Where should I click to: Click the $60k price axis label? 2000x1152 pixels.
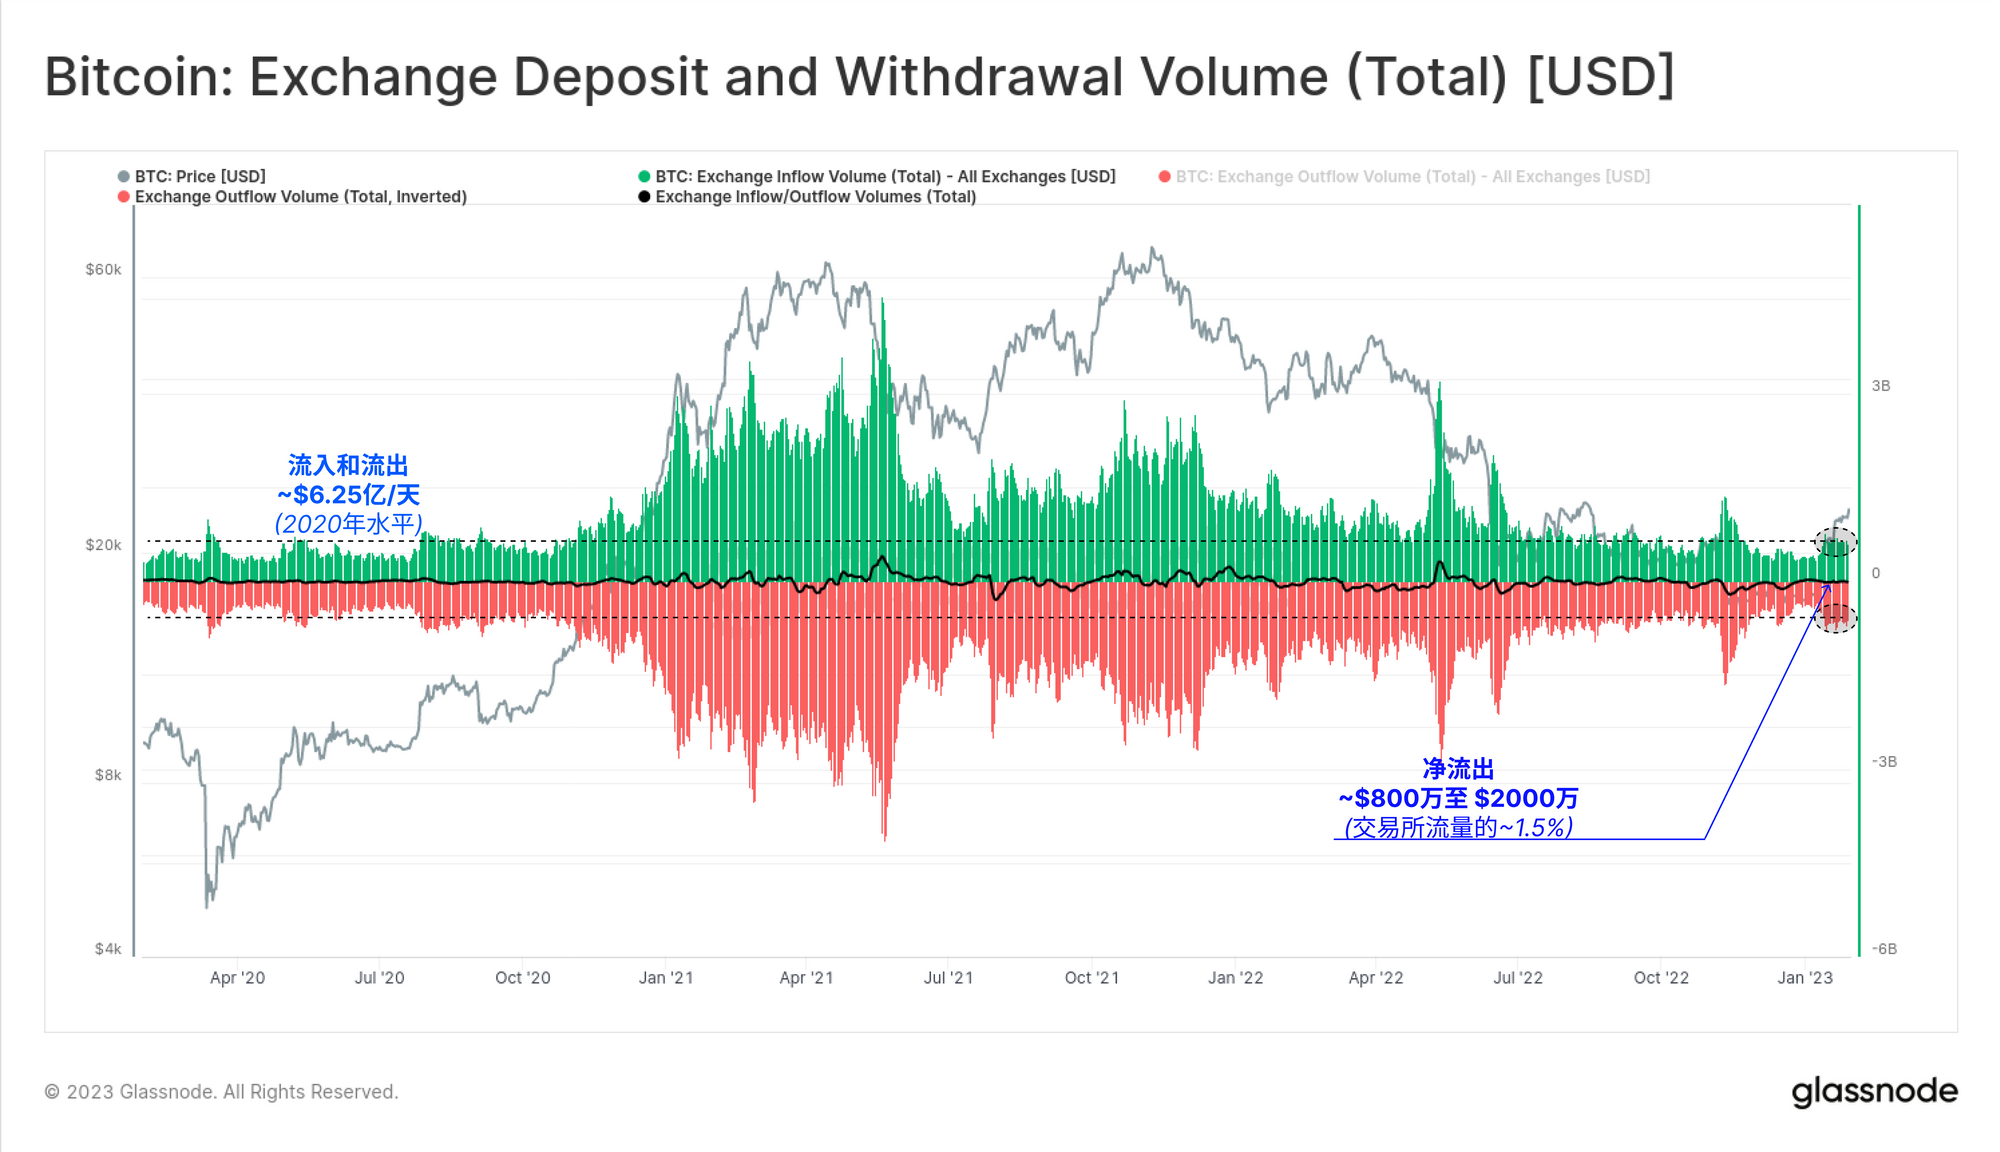[103, 269]
